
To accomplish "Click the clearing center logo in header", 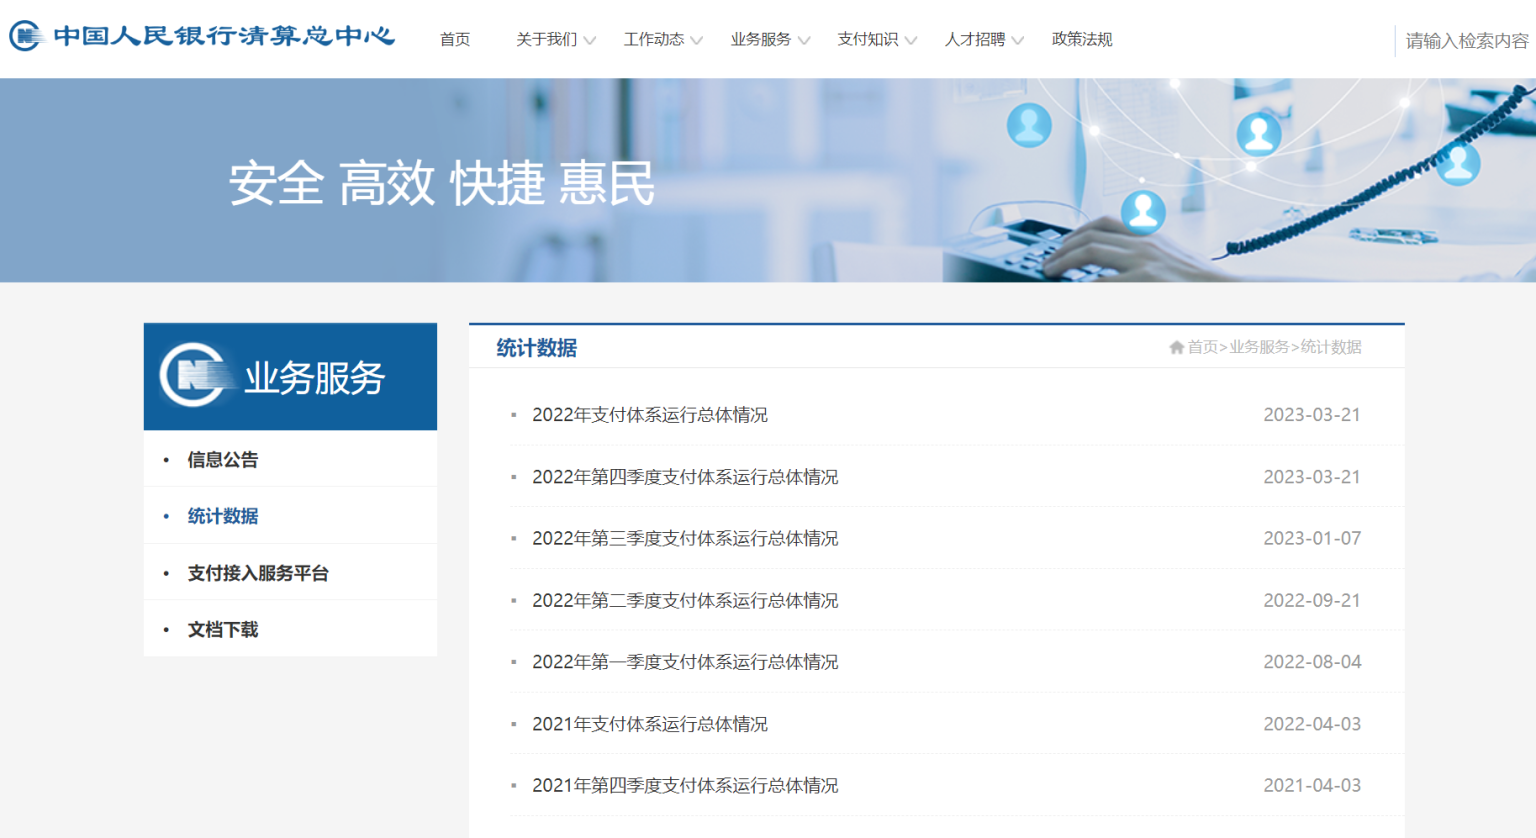I will point(202,36).
